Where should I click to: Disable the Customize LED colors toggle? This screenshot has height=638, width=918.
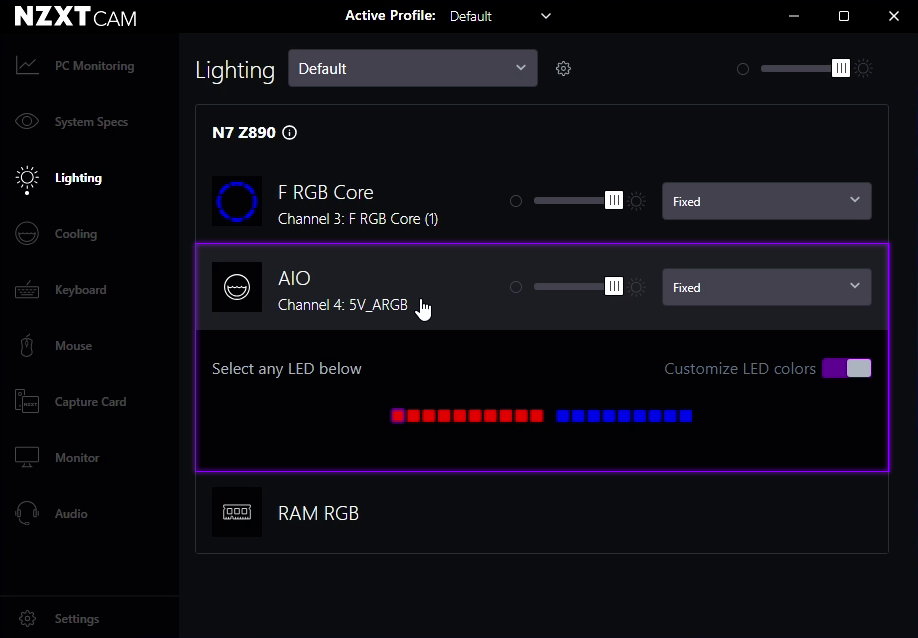click(x=846, y=368)
